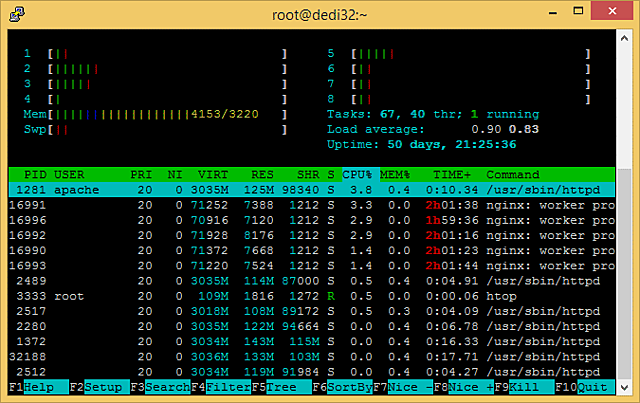Click the NI column header

coord(175,175)
